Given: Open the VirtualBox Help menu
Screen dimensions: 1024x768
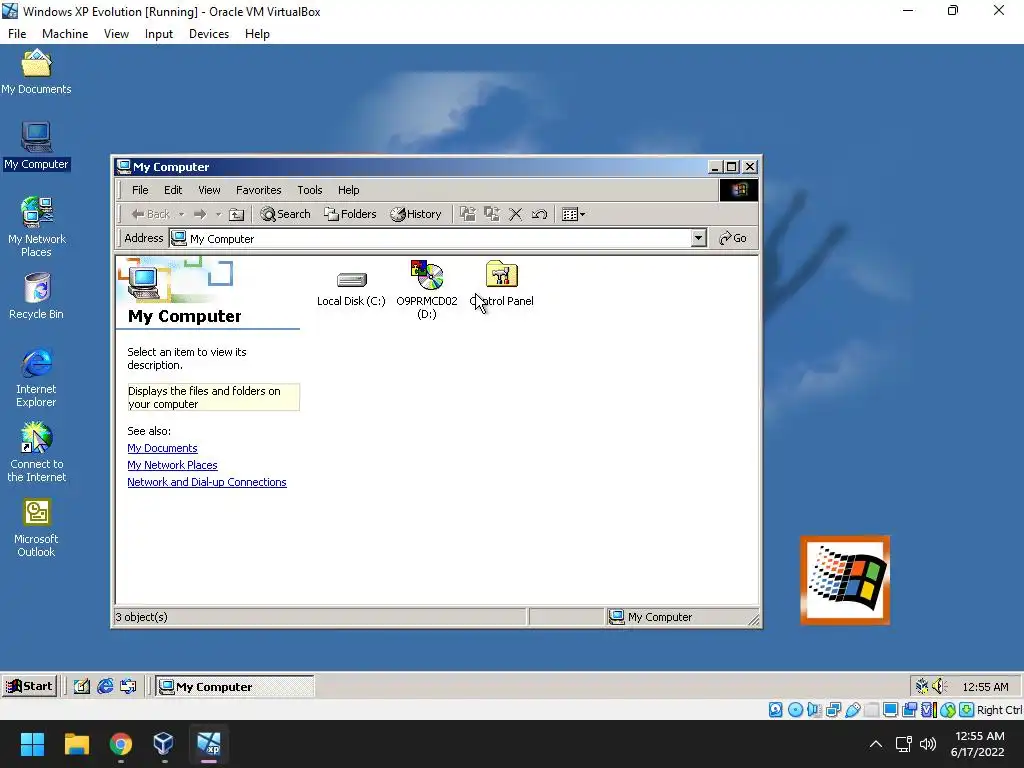Looking at the screenshot, I should click(257, 34).
